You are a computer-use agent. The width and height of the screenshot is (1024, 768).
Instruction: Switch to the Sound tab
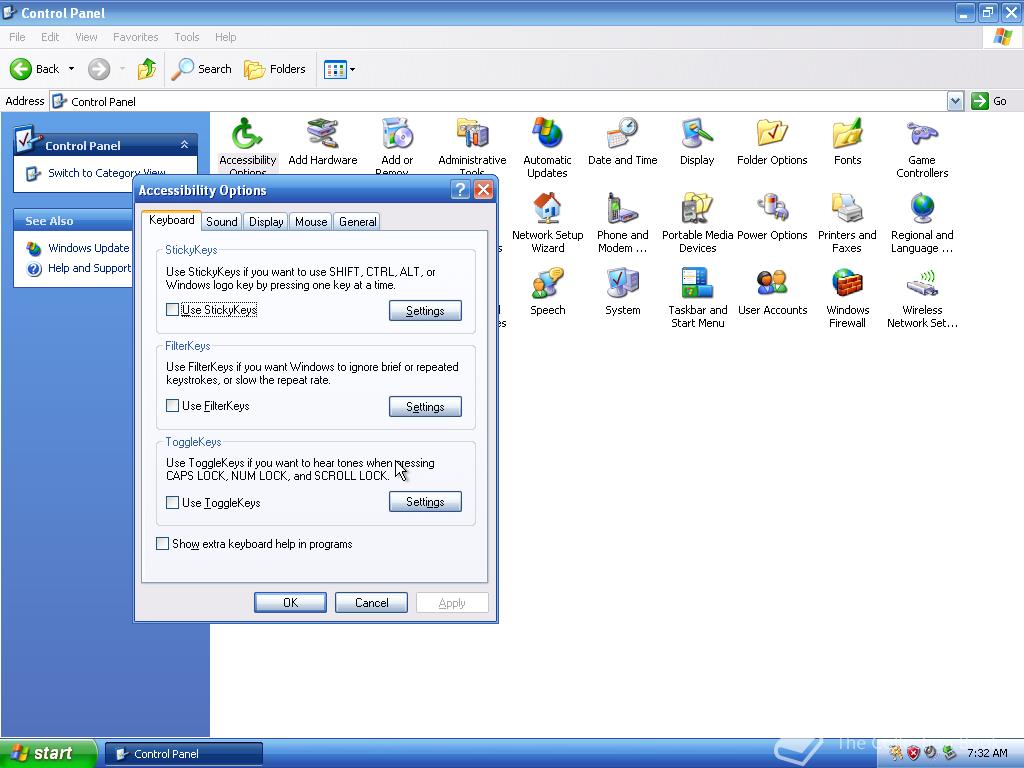click(221, 221)
